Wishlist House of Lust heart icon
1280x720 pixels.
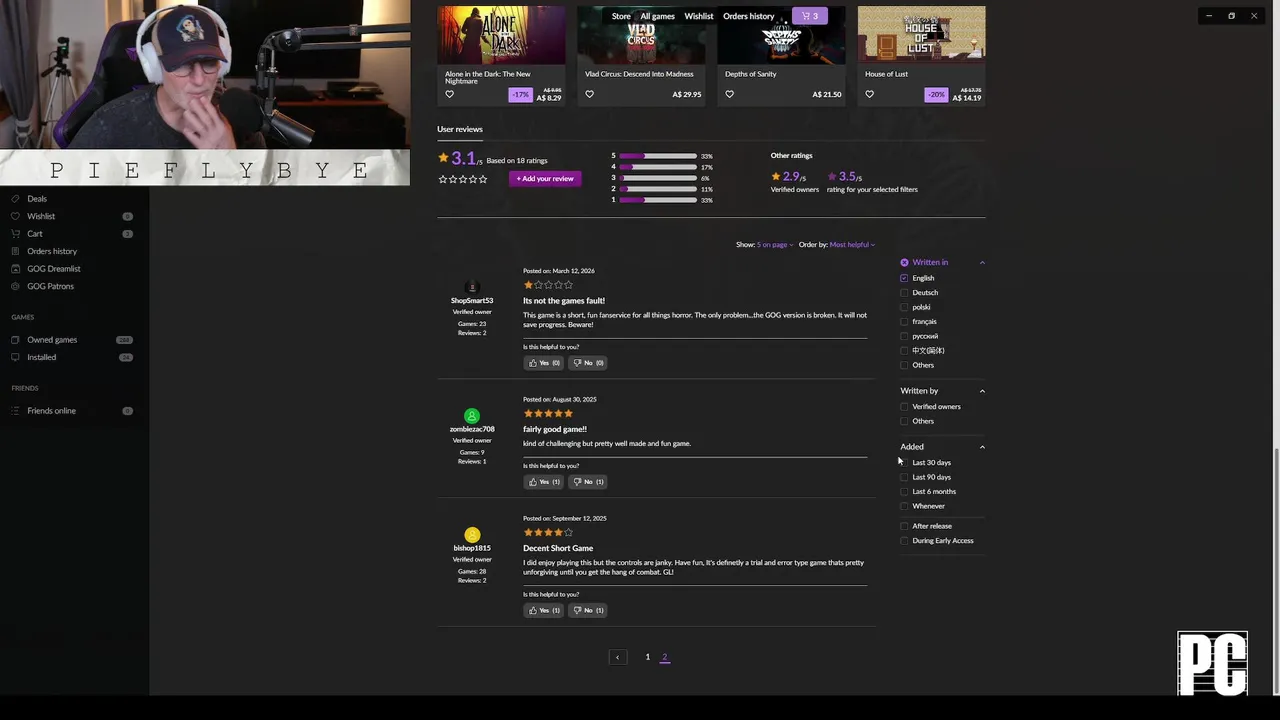click(869, 95)
